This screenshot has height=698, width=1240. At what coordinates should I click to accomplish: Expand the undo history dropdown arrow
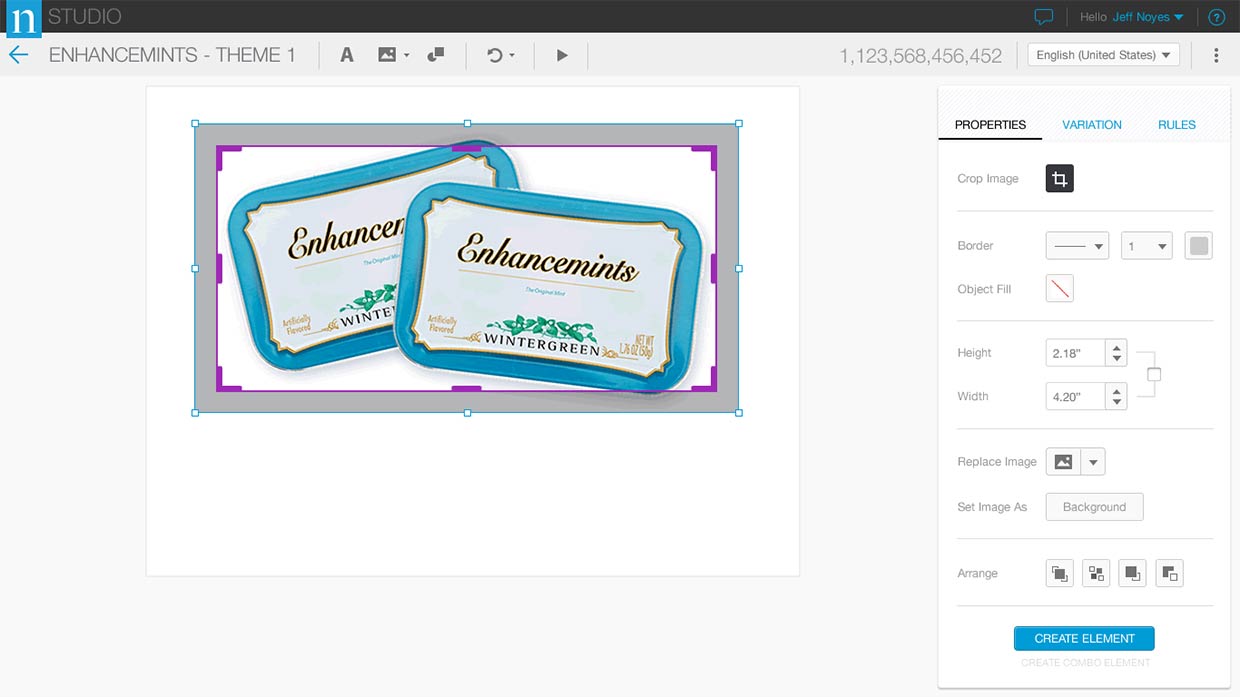[512, 56]
